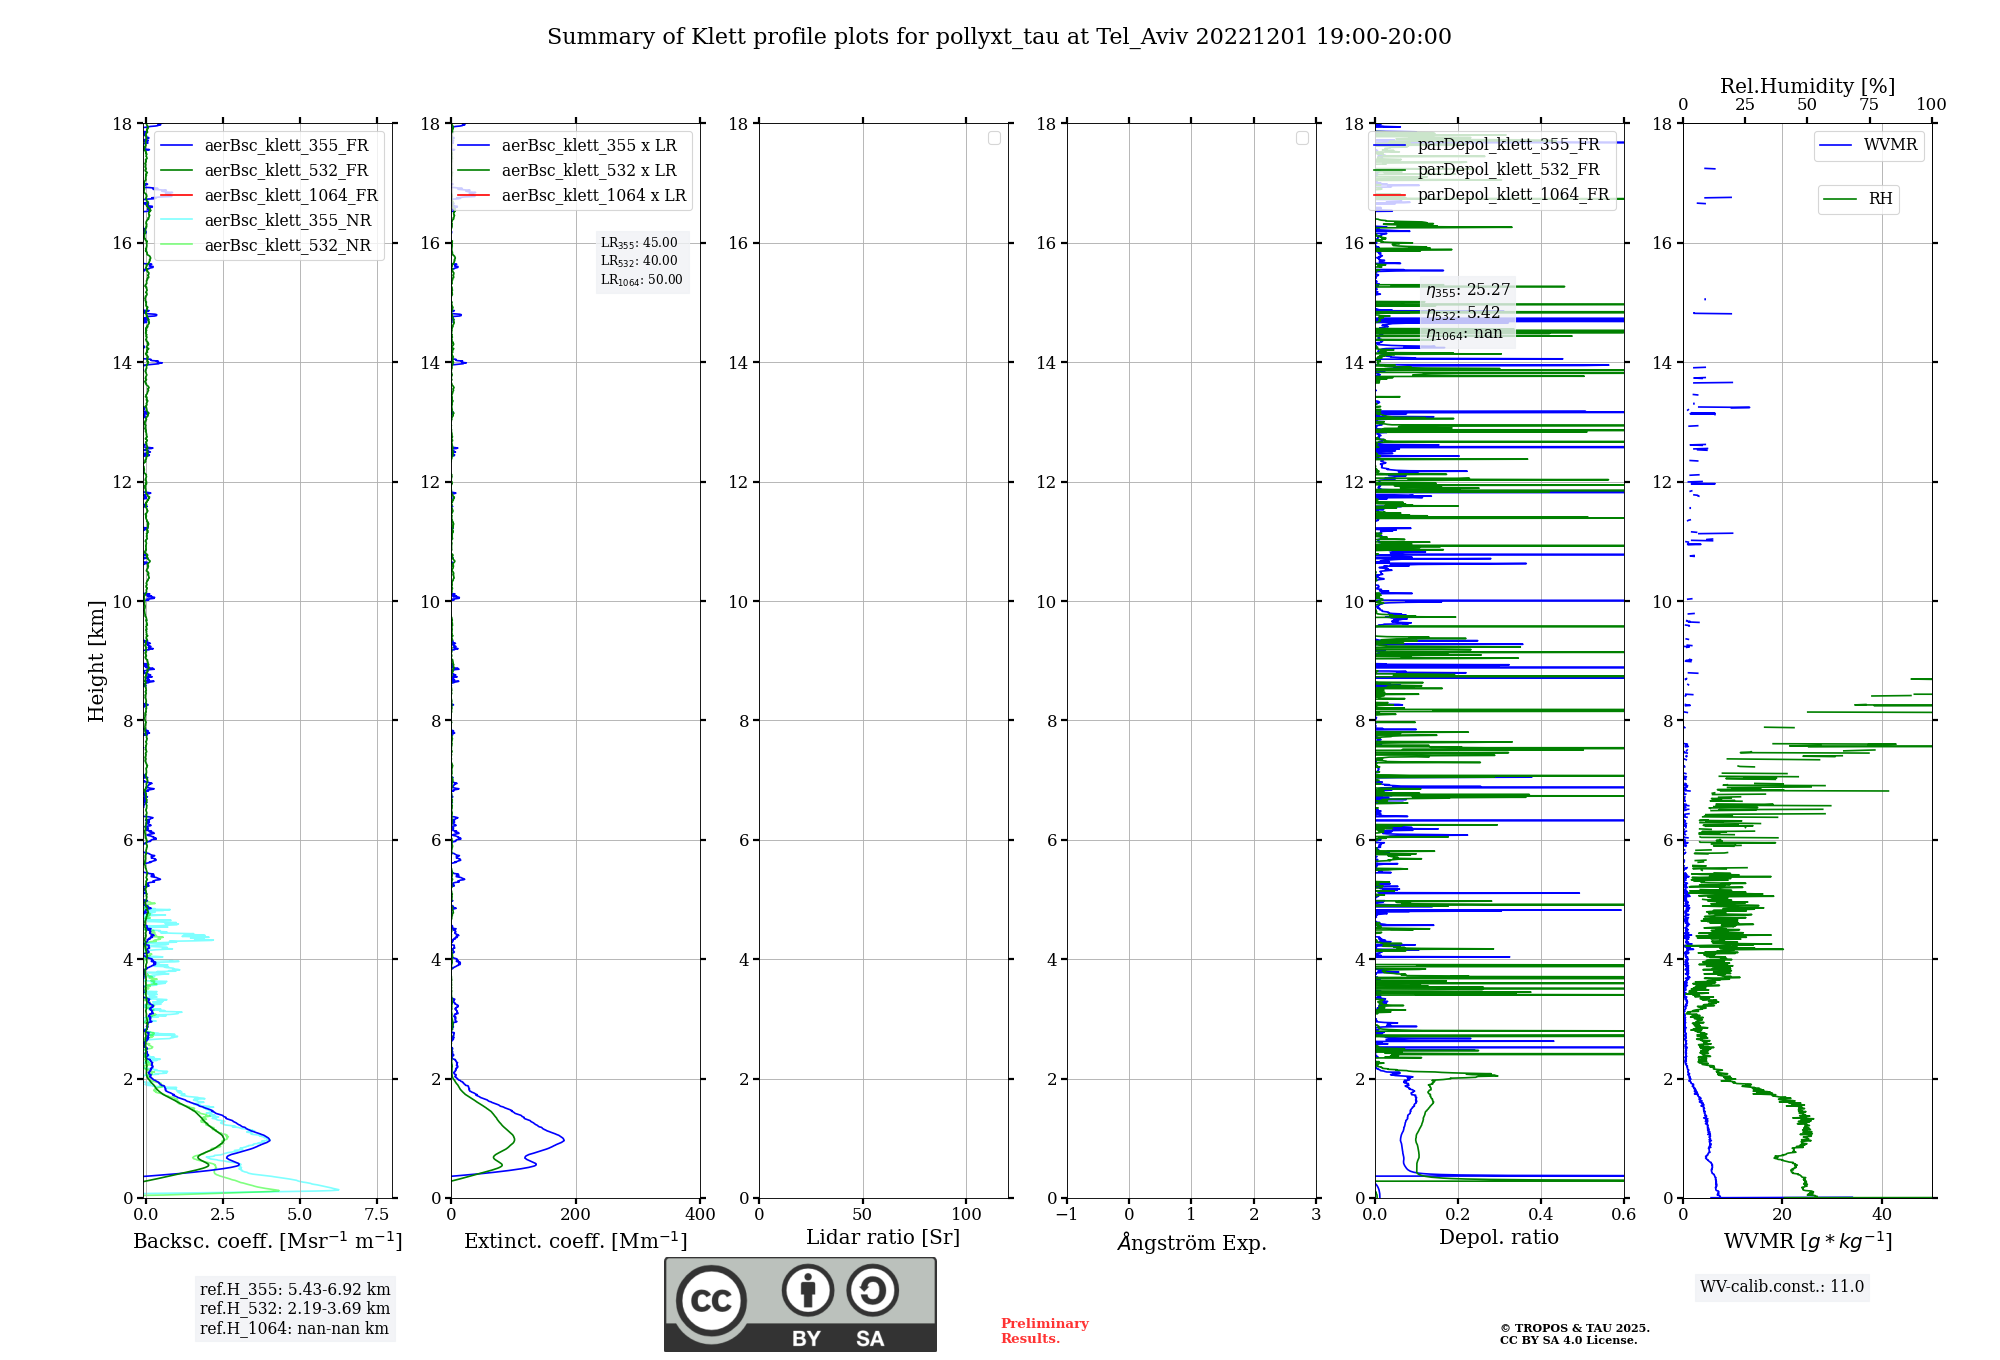Click the red Preliminary Results. notice
Screen dimensions: 2000x1360
(x=1045, y=1331)
